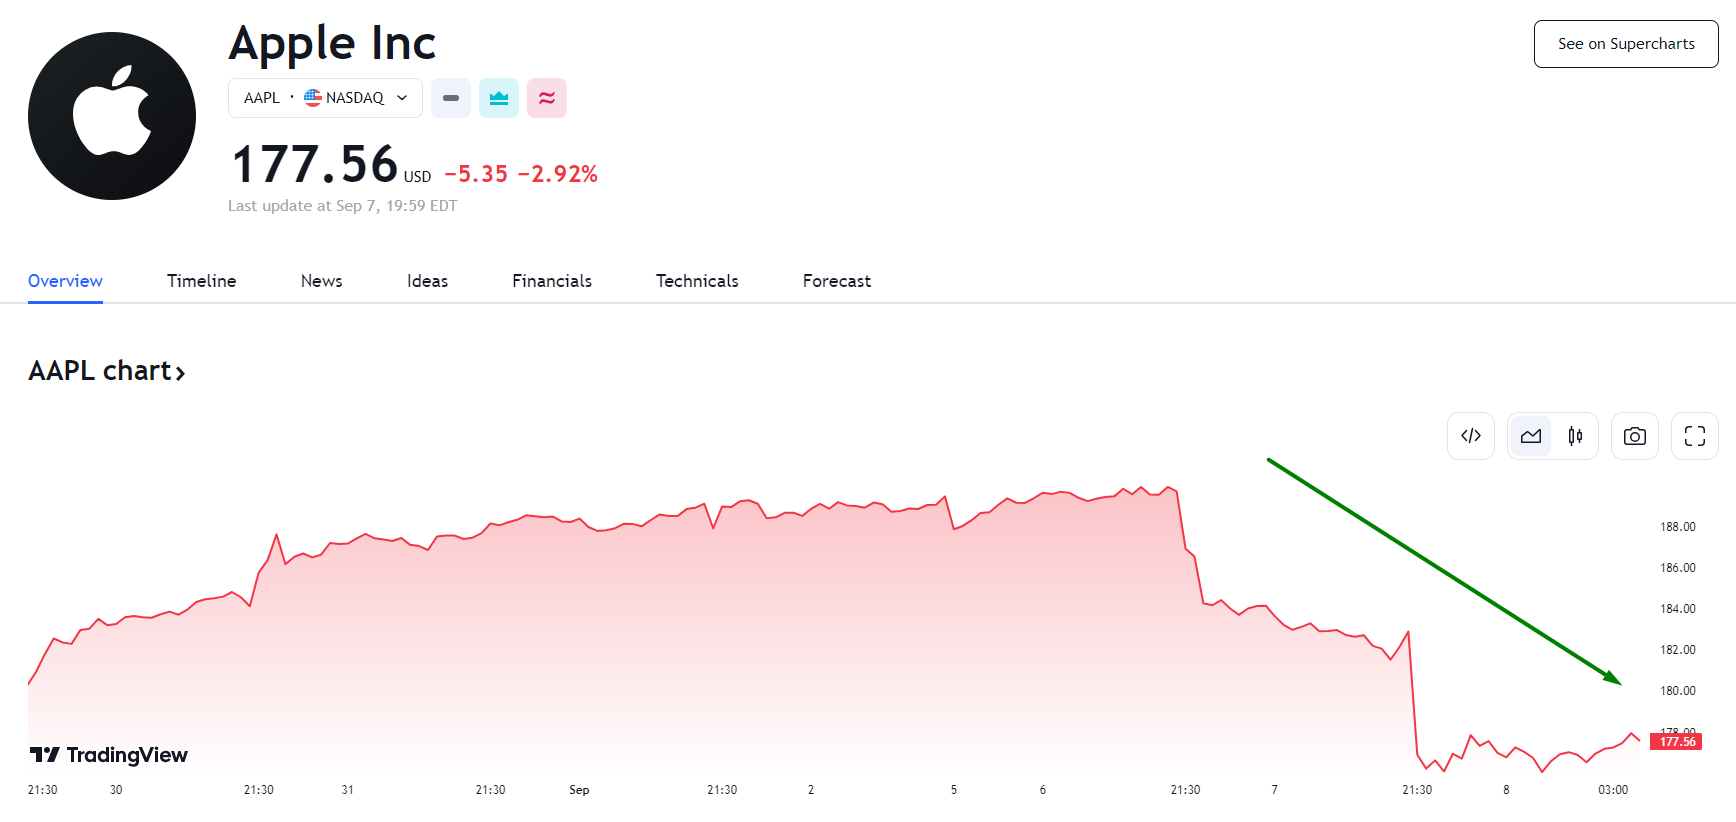1736x822 pixels.
Task: Take a chart snapshot with camera icon
Action: click(x=1634, y=436)
